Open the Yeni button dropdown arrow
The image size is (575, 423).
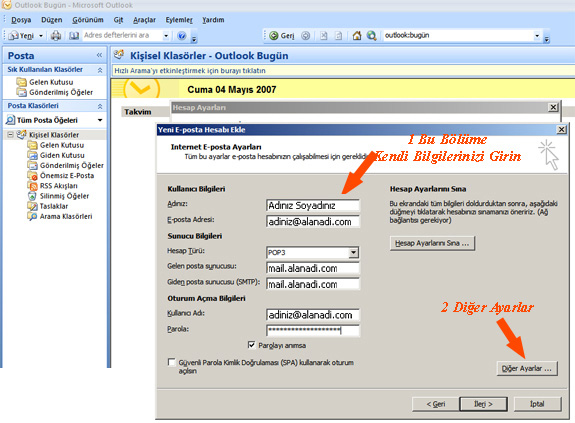[x=41, y=36]
